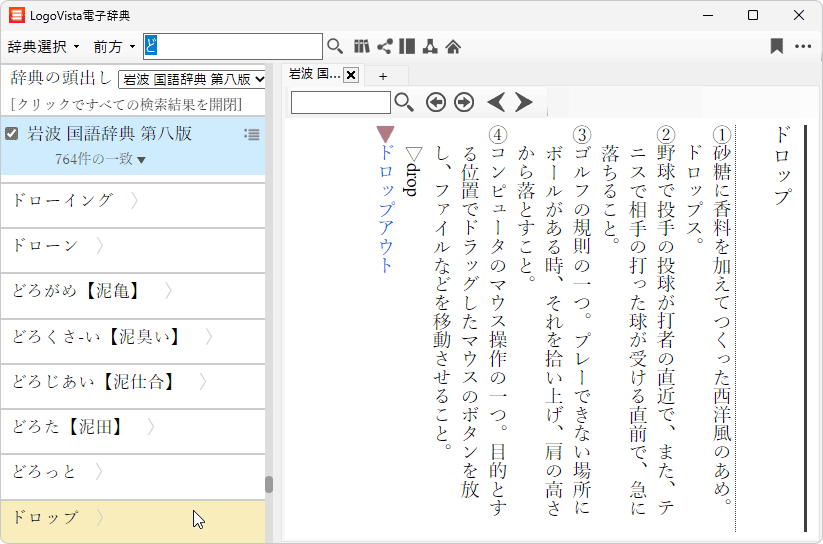Open the 前方 search mode dropdown

click(x=114, y=46)
